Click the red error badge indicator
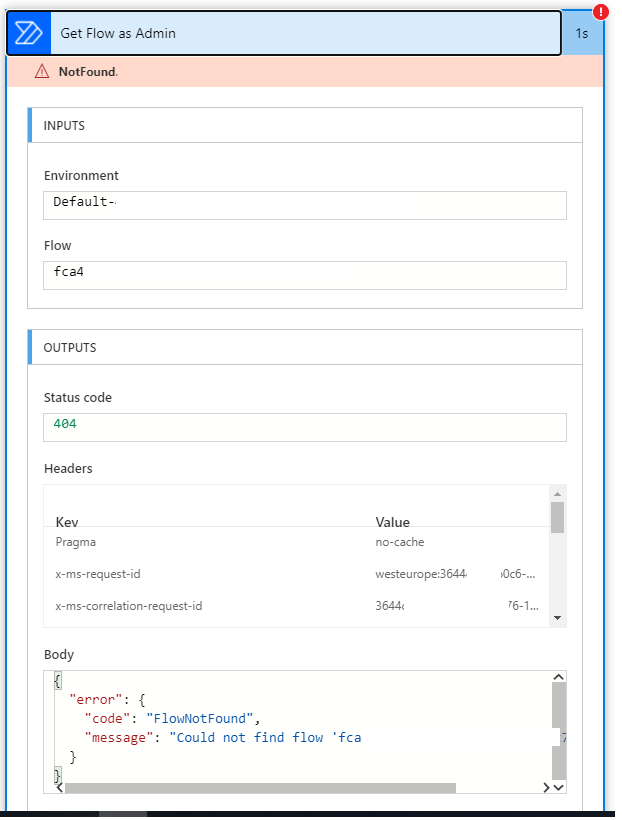 [599, 11]
